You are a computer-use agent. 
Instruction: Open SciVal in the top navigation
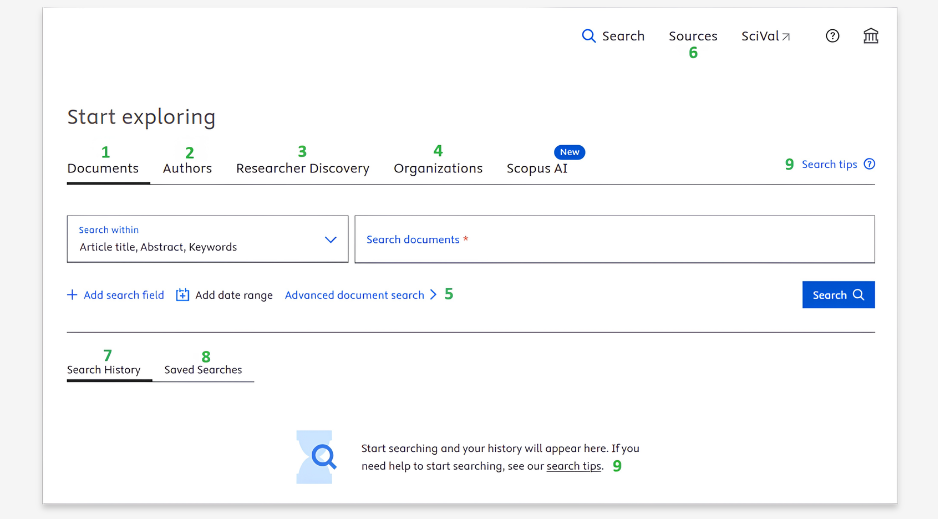(x=760, y=36)
